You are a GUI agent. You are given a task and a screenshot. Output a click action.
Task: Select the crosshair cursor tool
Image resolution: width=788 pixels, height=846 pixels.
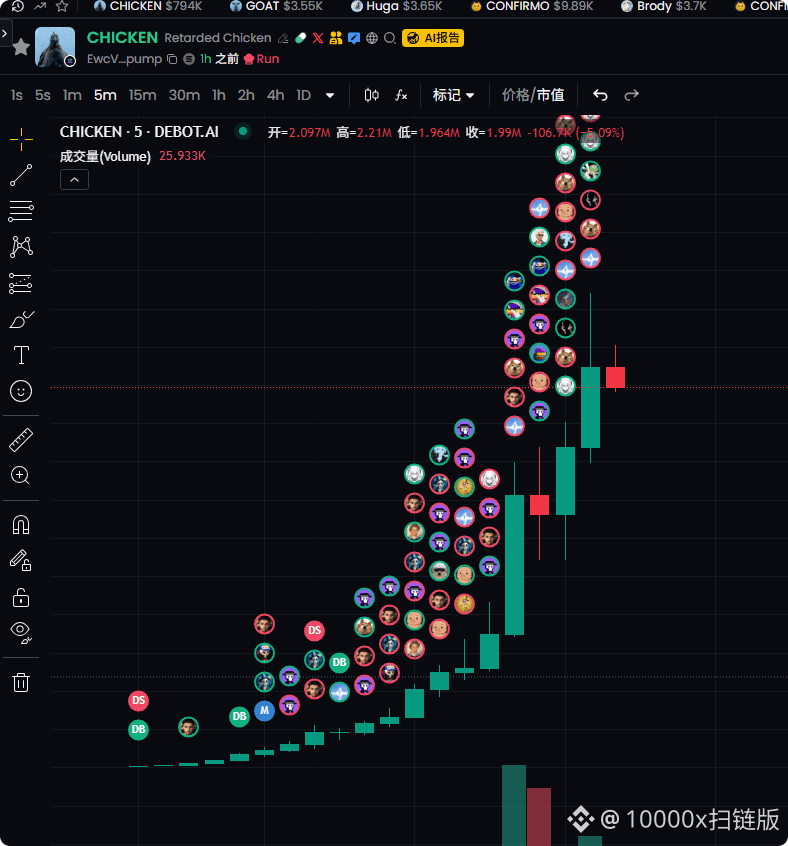pyautogui.click(x=21, y=139)
